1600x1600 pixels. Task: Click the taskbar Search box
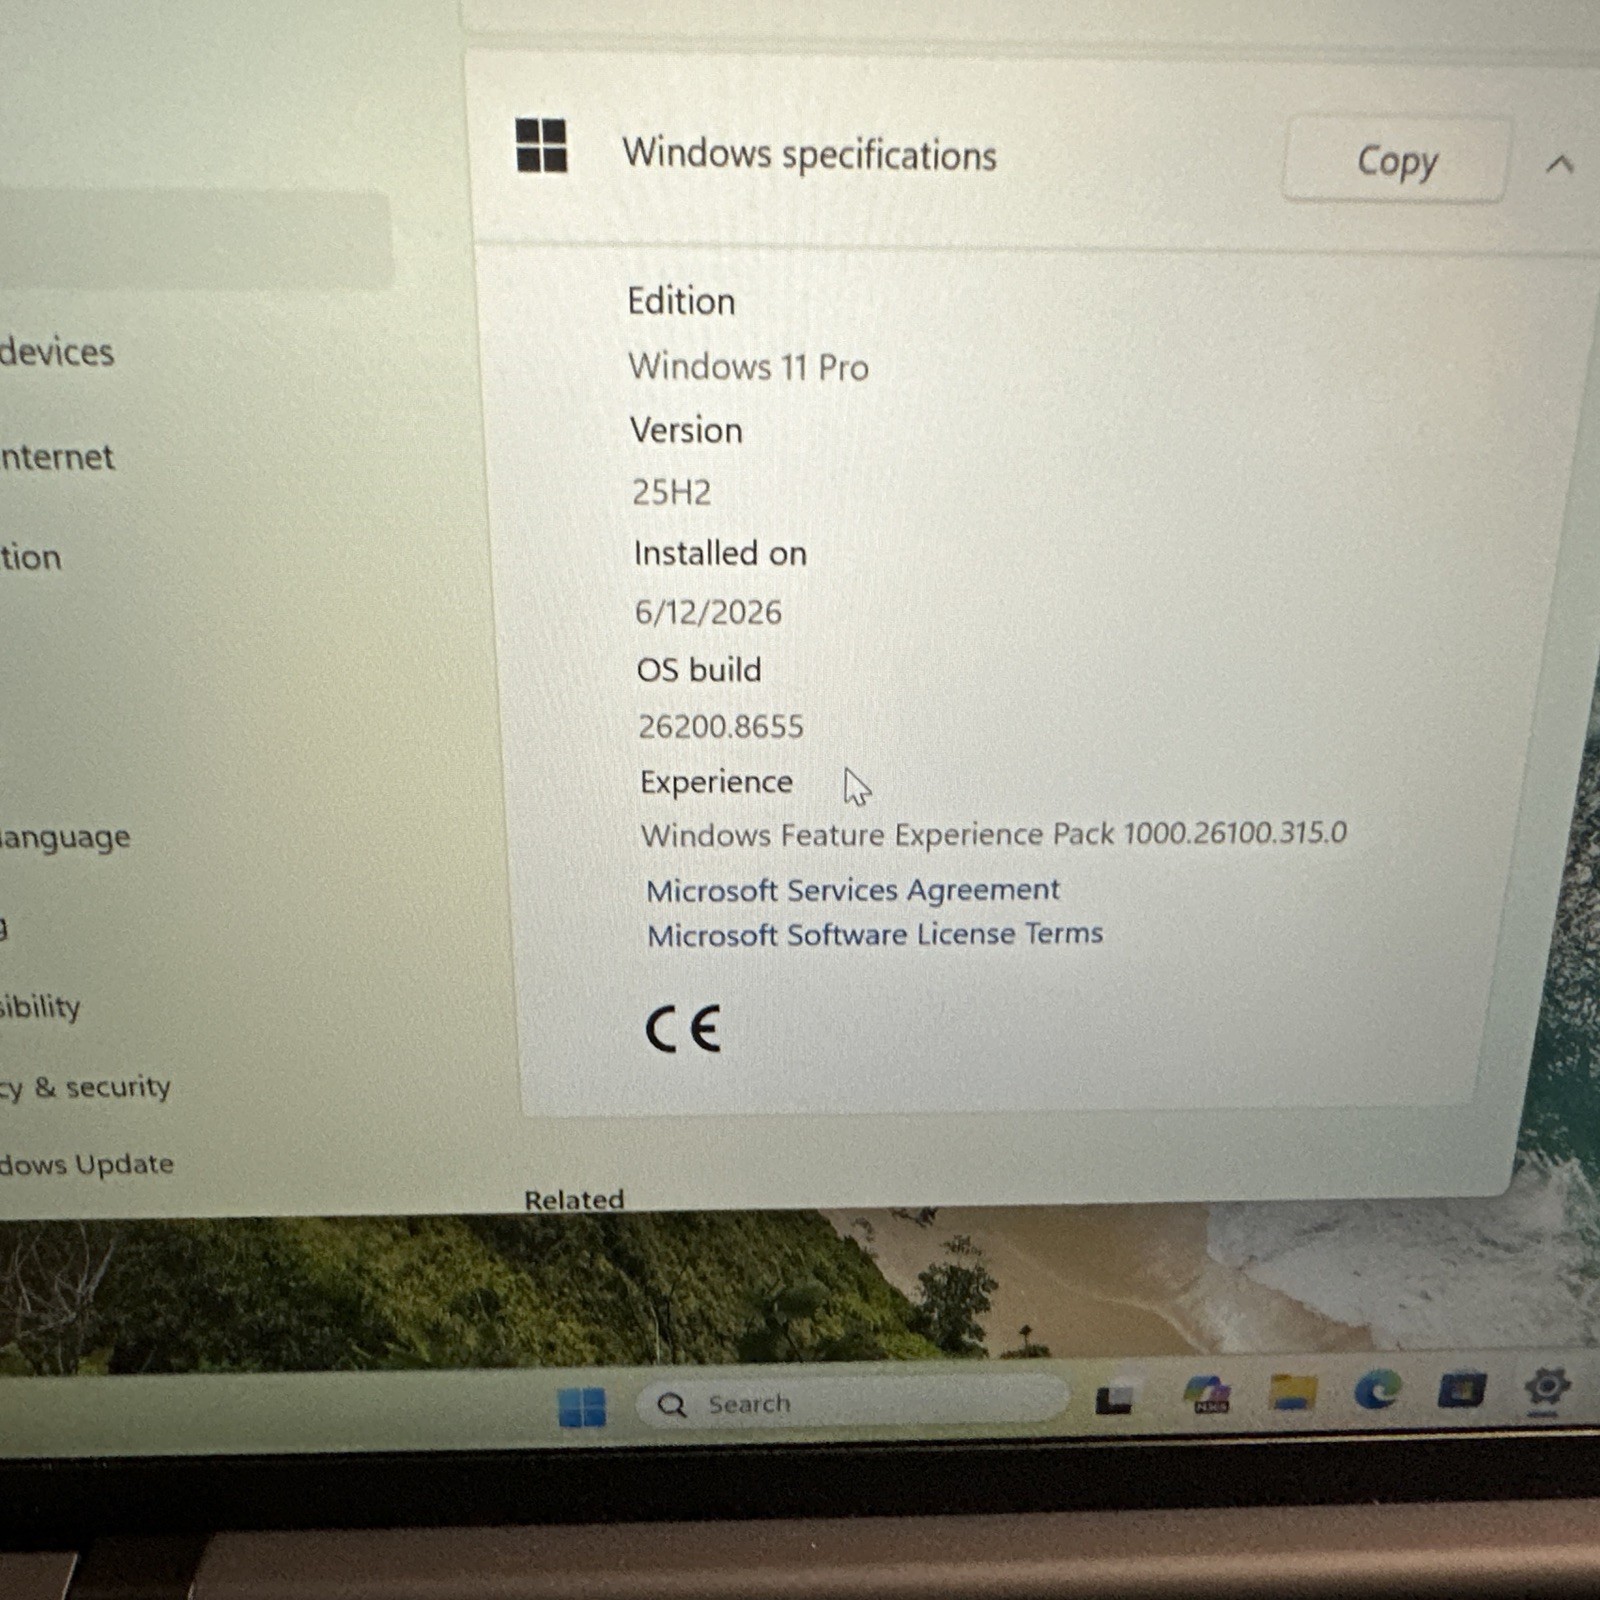852,1402
